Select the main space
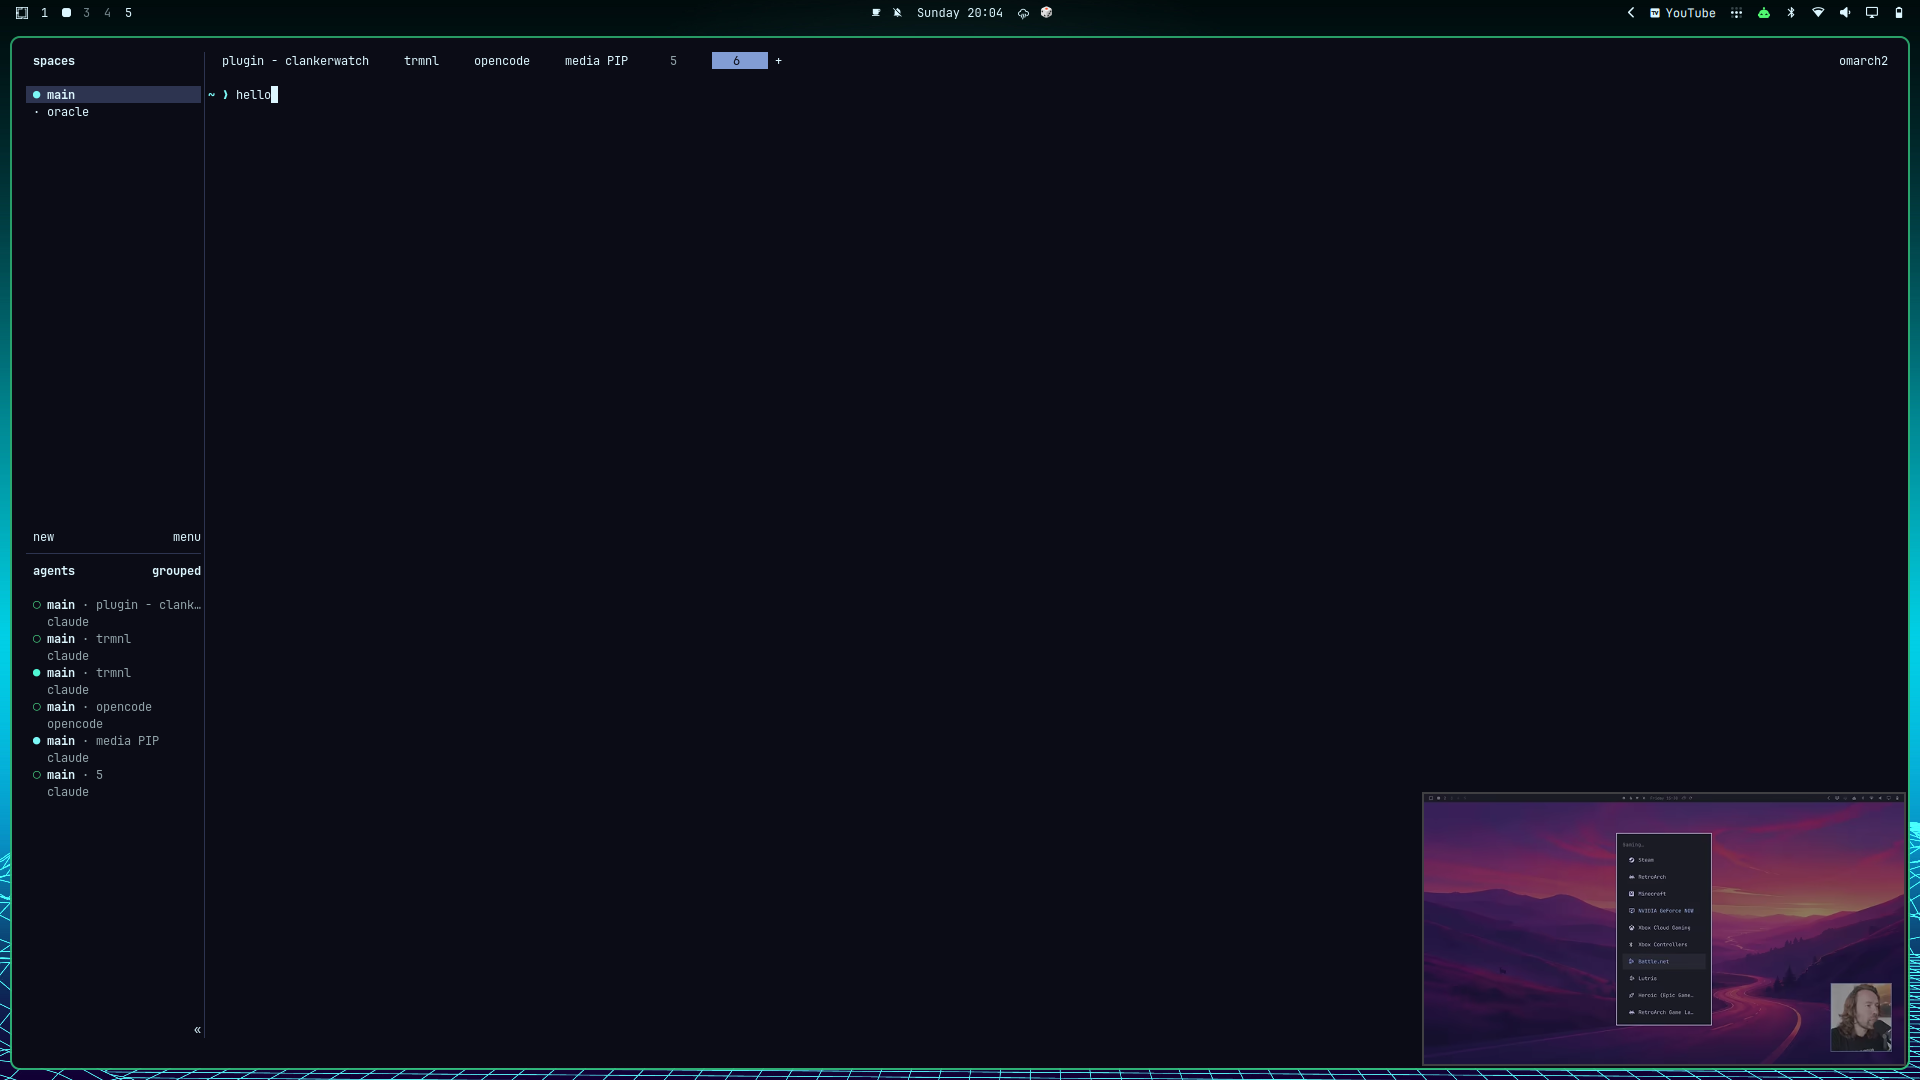This screenshot has width=1920, height=1080. [113, 95]
